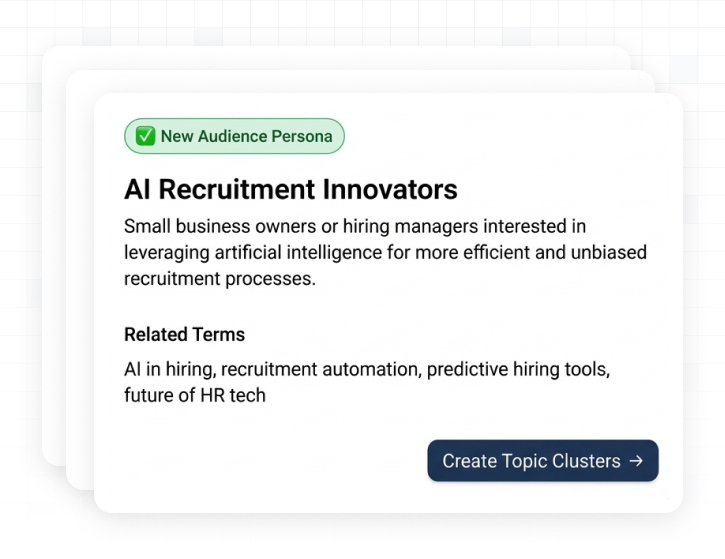Click the green checkmark icon in the badge
725x559 pixels.
[x=146, y=137]
